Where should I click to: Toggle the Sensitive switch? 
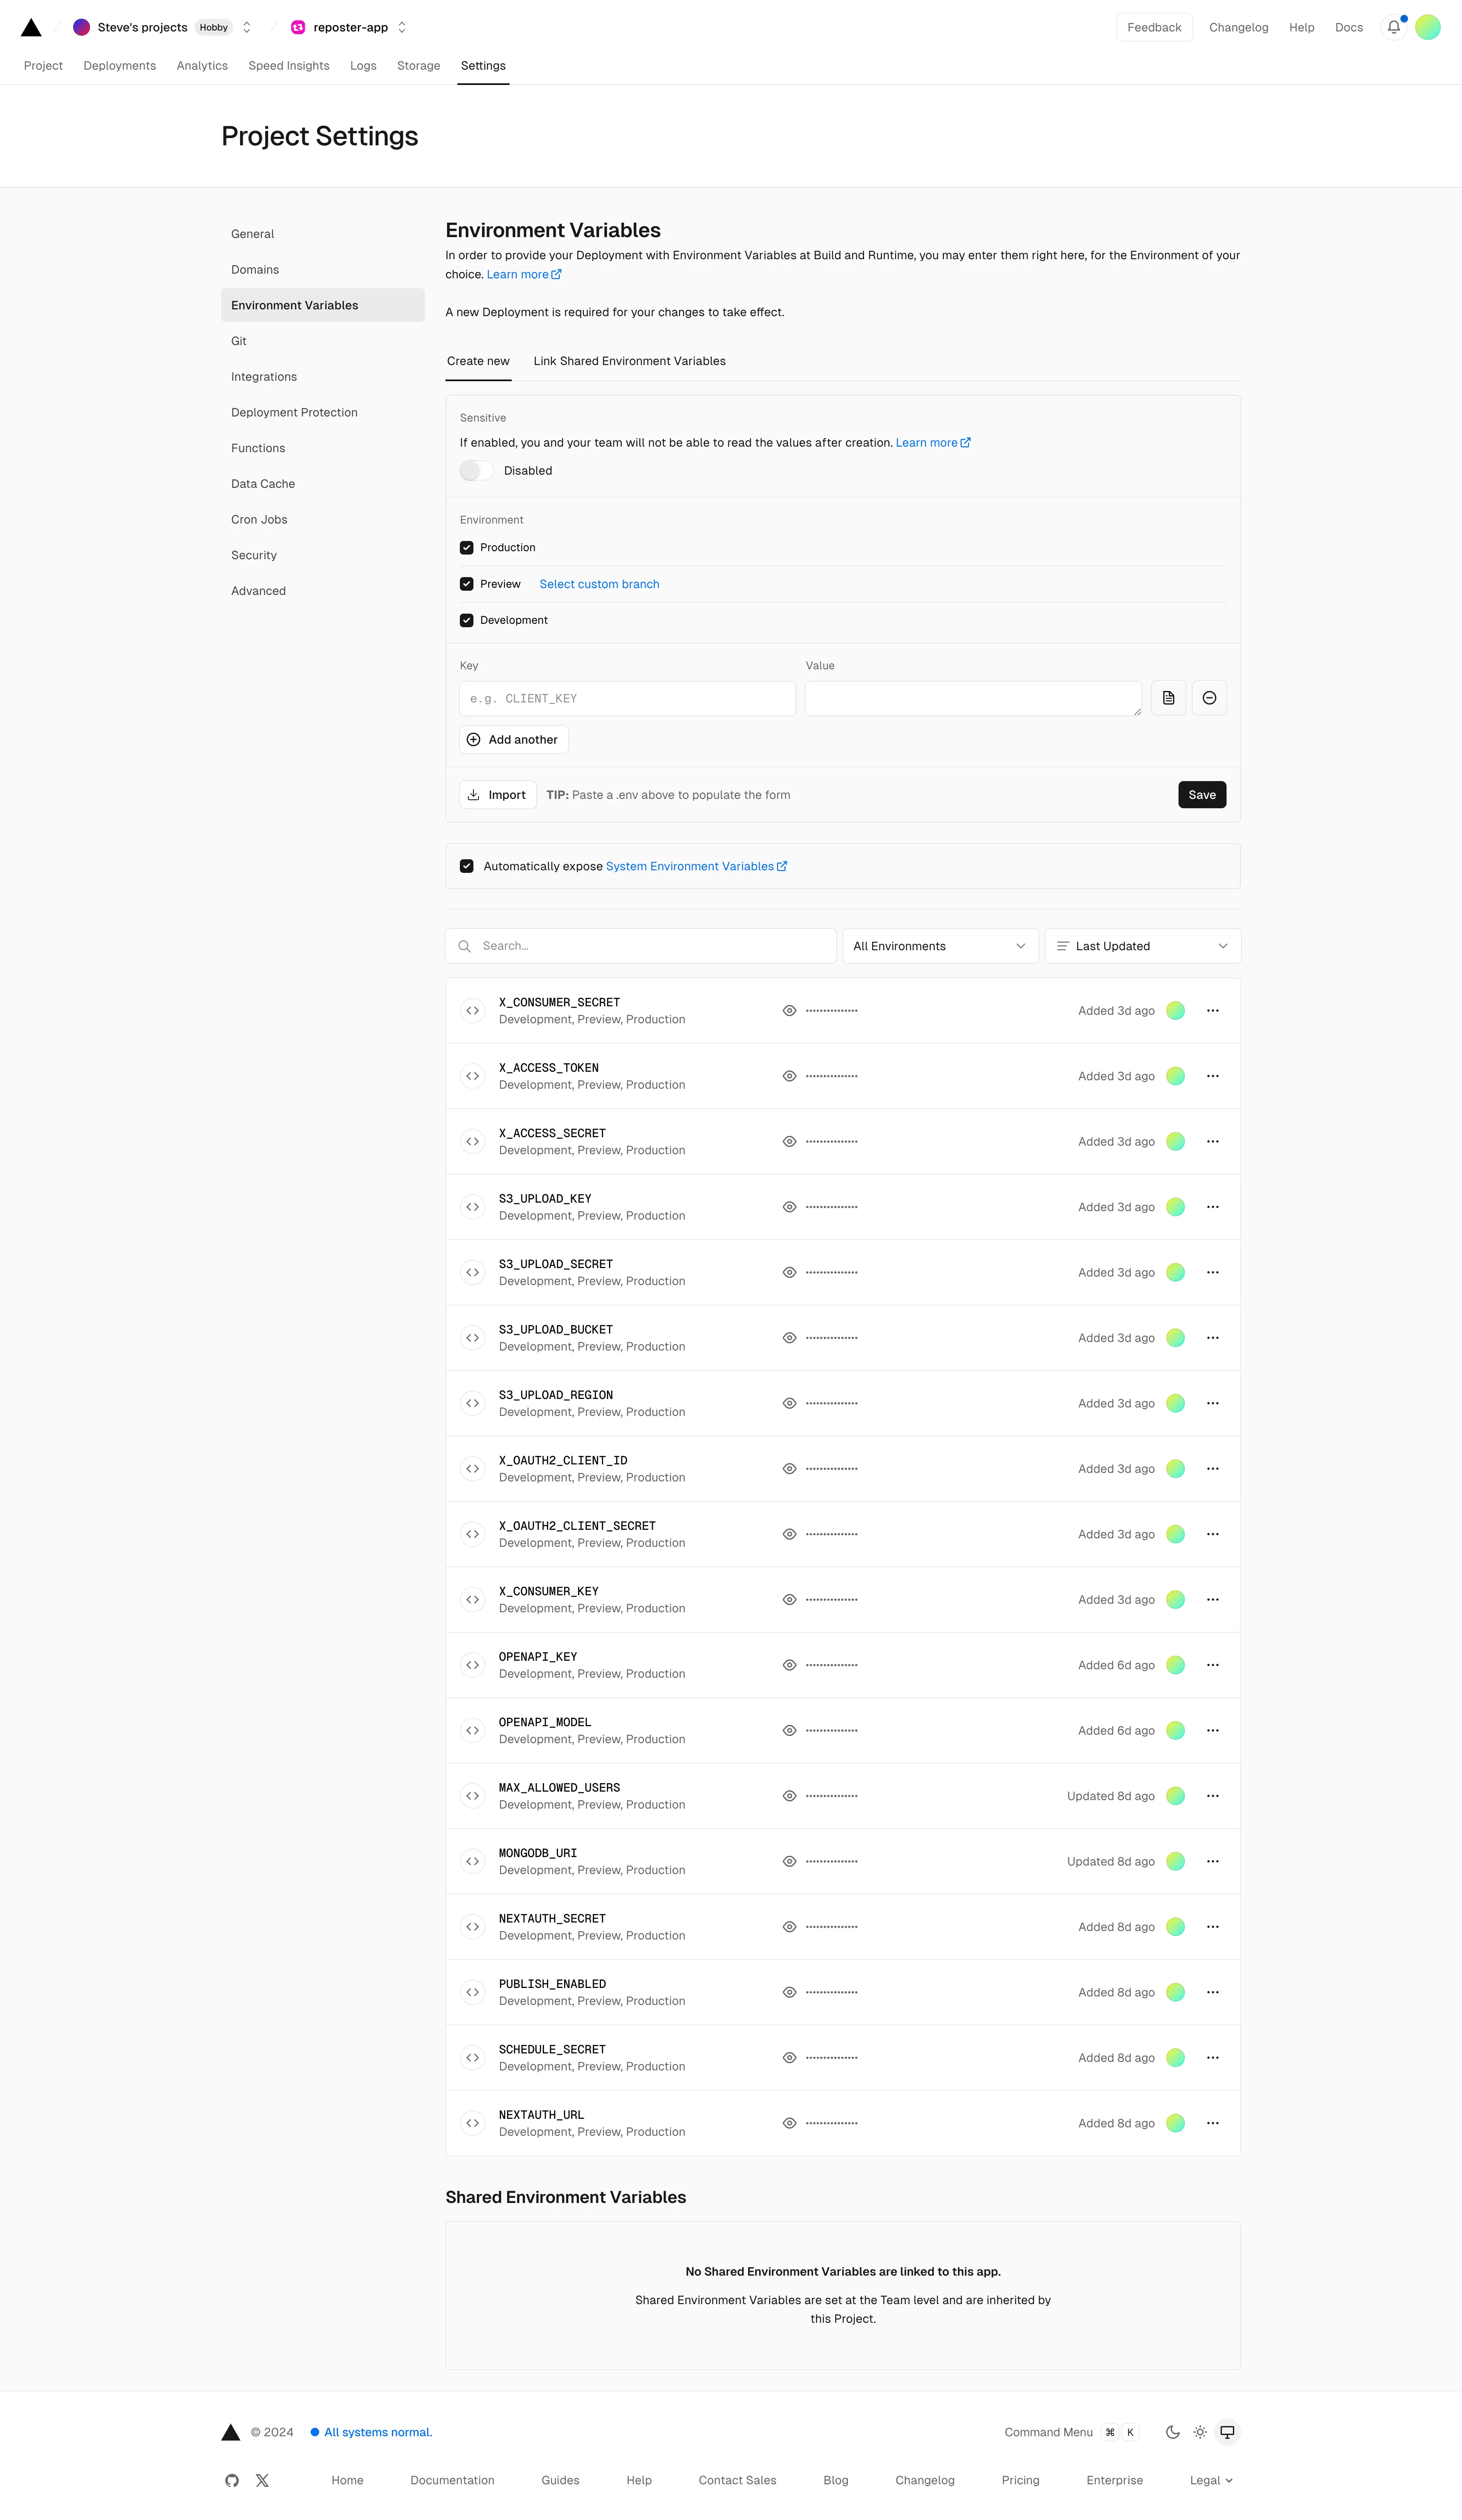(477, 471)
